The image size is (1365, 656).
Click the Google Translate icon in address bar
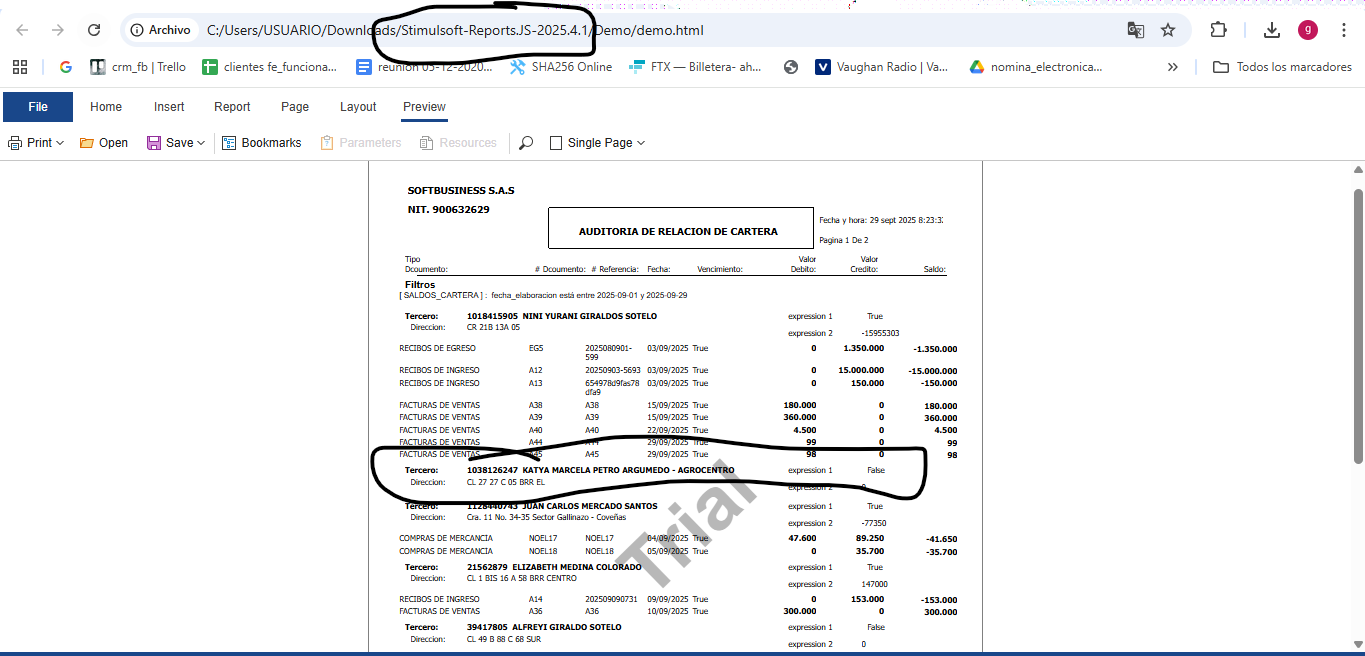click(1135, 30)
